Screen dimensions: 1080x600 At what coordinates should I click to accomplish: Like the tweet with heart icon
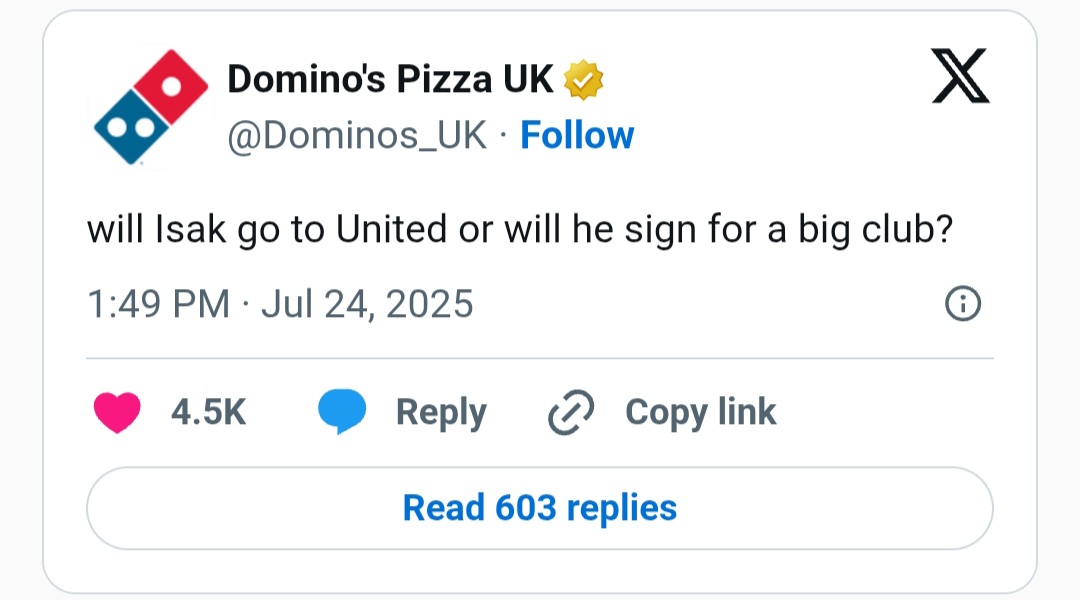117,412
